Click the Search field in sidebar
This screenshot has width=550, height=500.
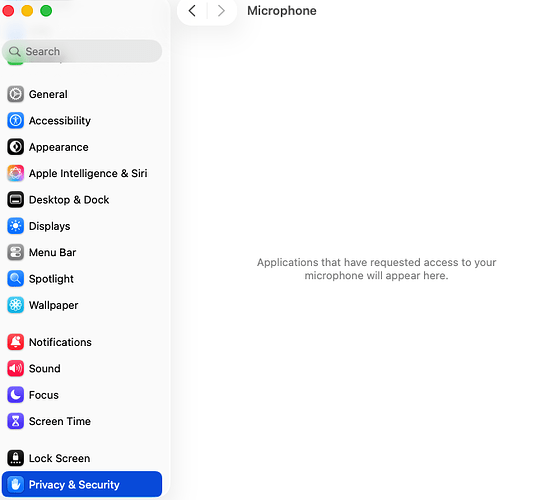pyautogui.click(x=82, y=51)
